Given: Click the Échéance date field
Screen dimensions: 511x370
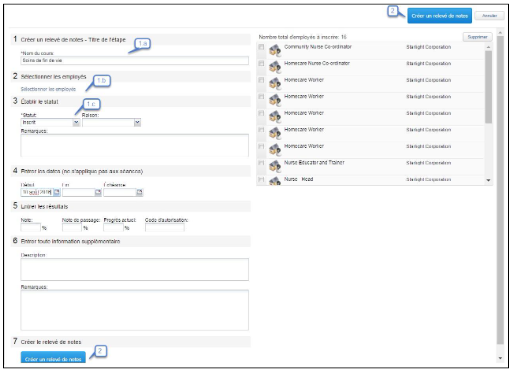Looking at the screenshot, I should (120, 192).
